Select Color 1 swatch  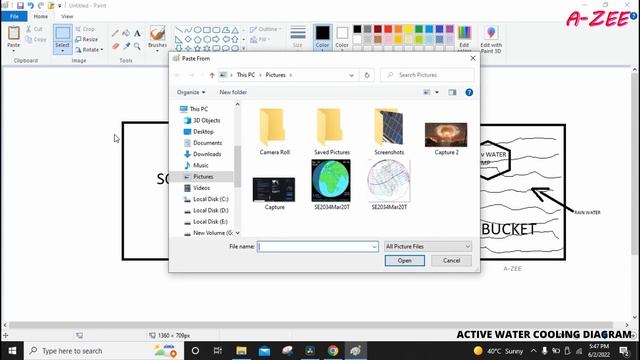pyautogui.click(x=322, y=38)
